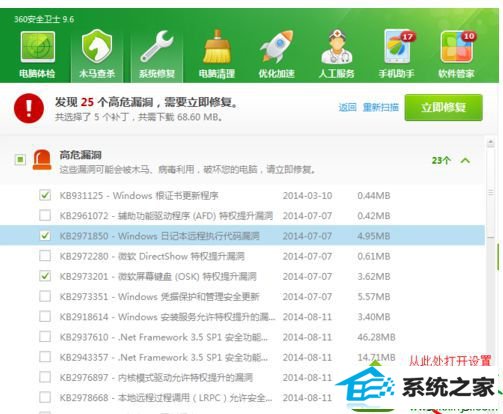Open 电脑清理 broom icon
The width and height of the screenshot is (503, 414).
(x=217, y=47)
